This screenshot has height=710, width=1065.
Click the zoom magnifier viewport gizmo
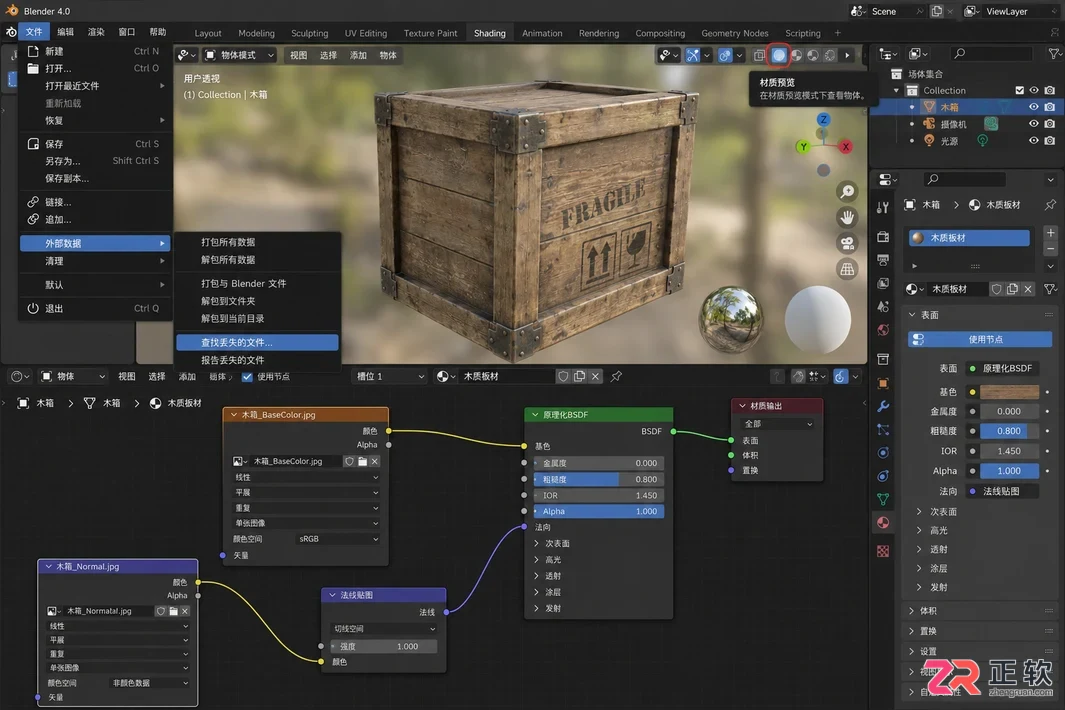[x=847, y=192]
